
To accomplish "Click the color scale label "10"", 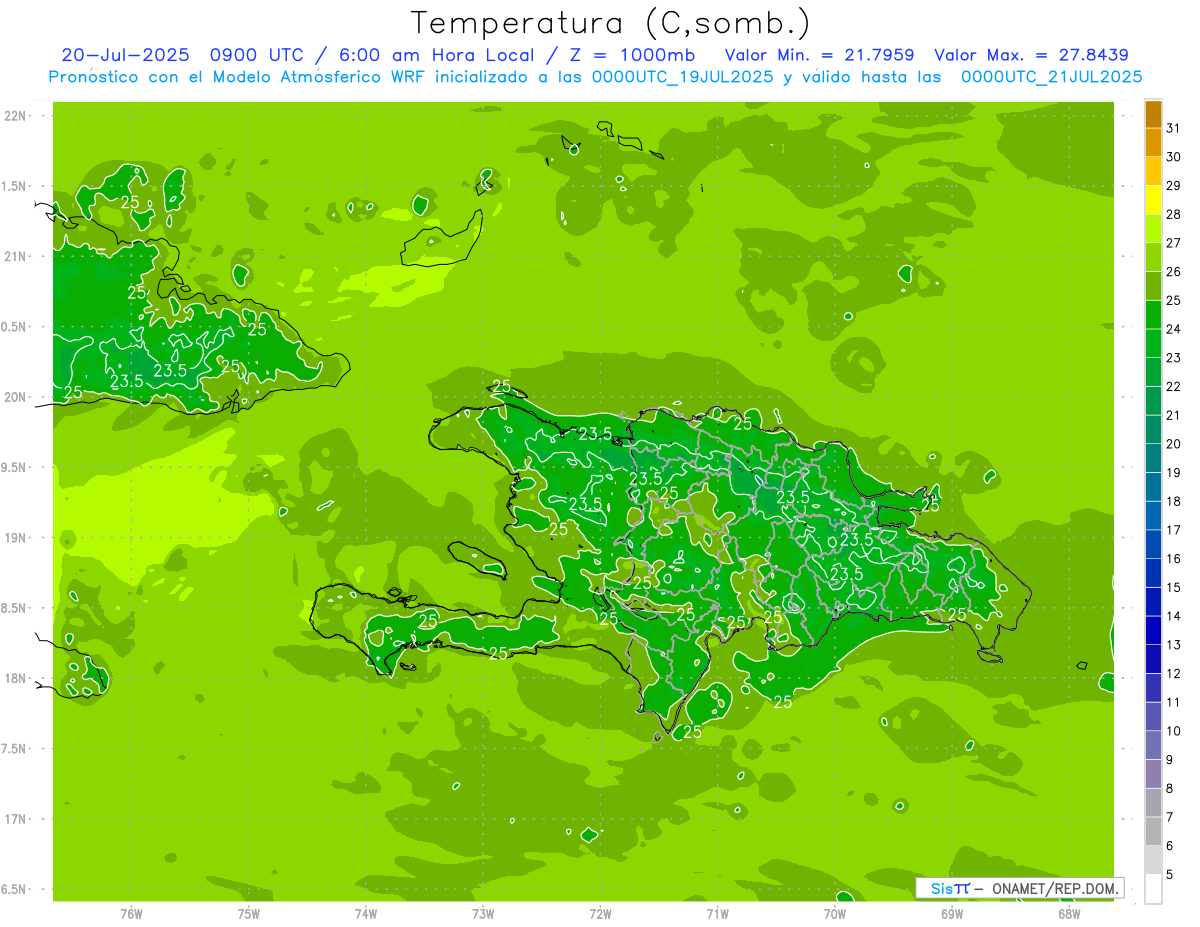I will [x=1174, y=731].
